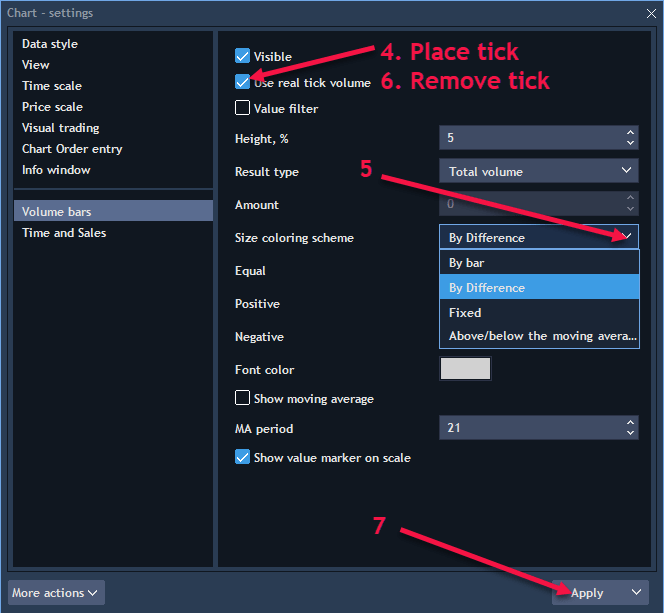Click the Height percent input field

click(x=528, y=138)
